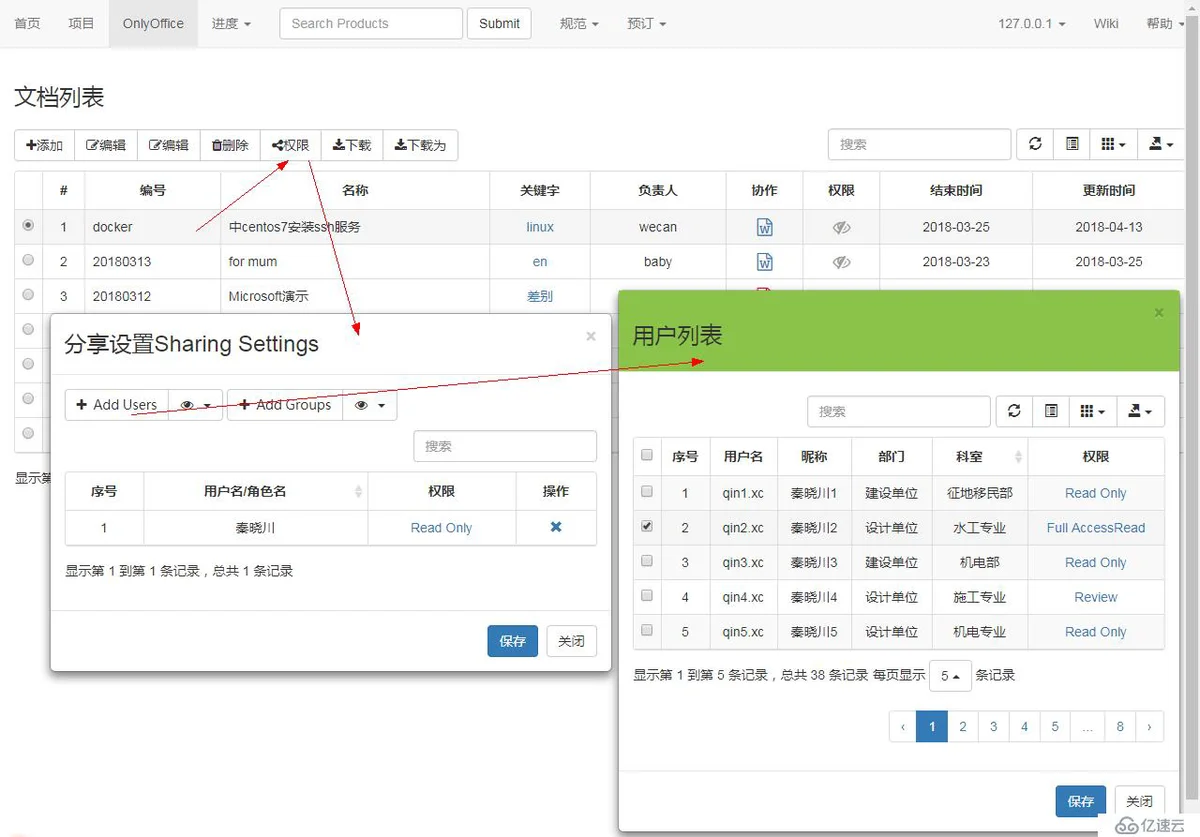Image resolution: width=1200 pixels, height=837 pixels.
Task: Check the box for user qin3.xc
Action: (647, 561)
